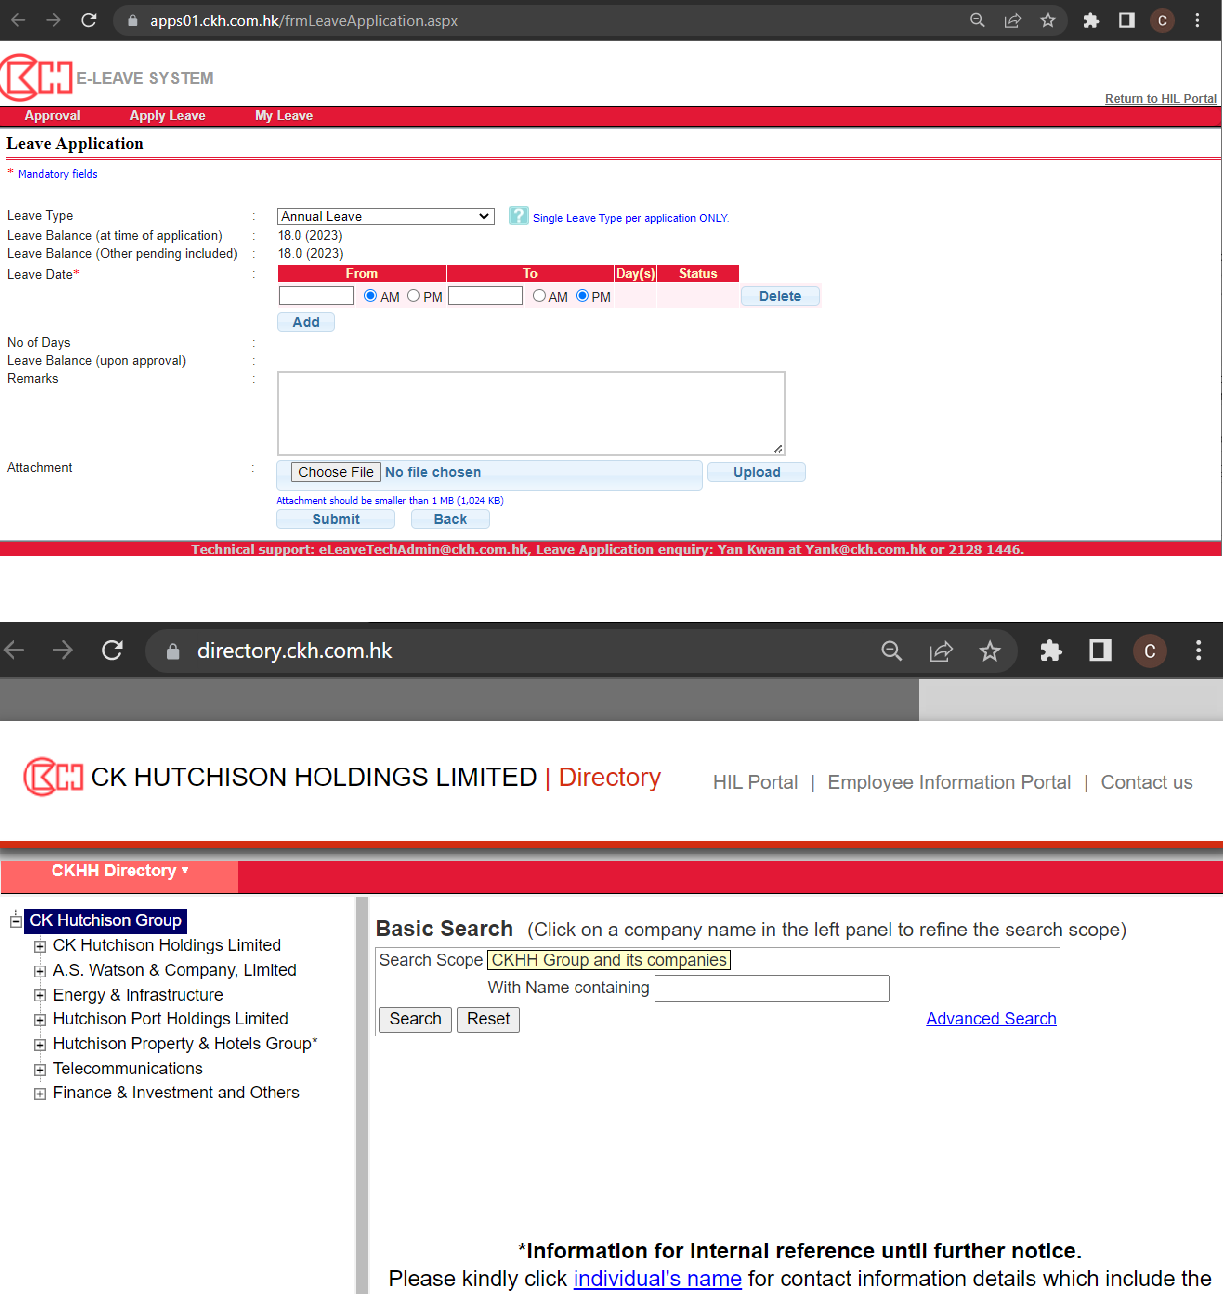Click the zoom magnifier in the directory address bar
Viewport: 1223px width, 1294px height.
[x=892, y=652]
